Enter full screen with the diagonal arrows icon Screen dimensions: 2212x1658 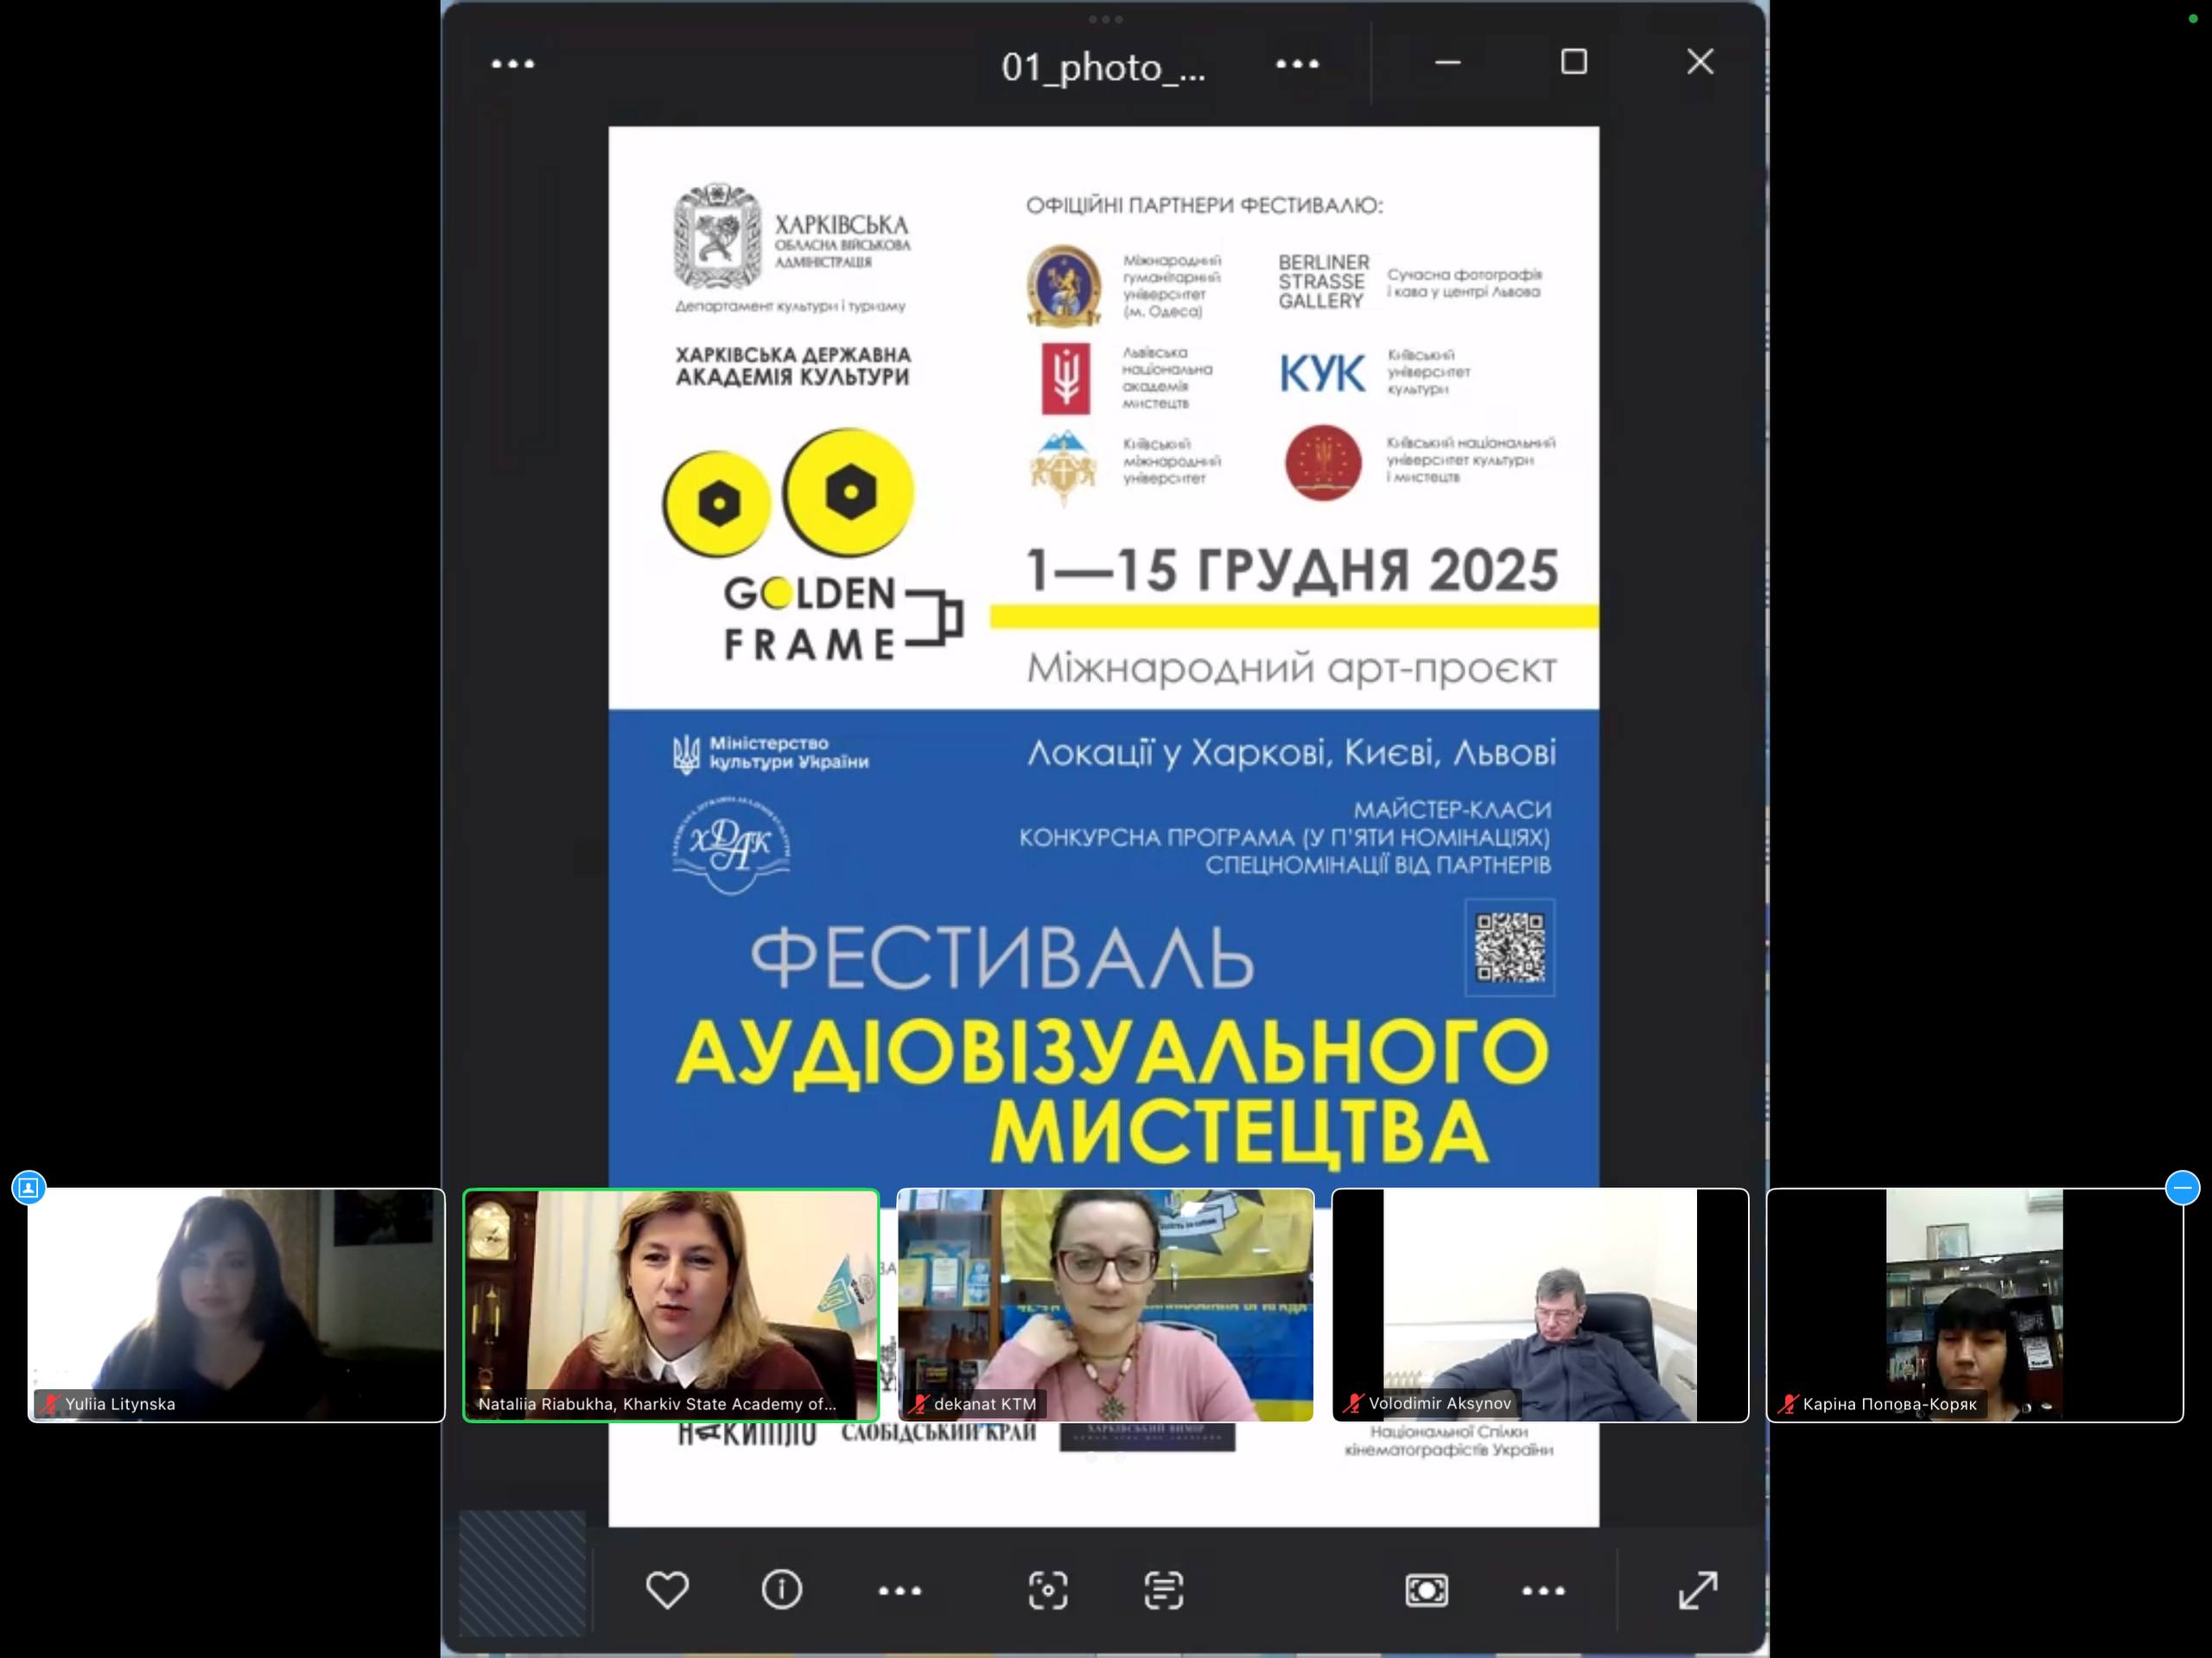pyautogui.click(x=1697, y=1590)
